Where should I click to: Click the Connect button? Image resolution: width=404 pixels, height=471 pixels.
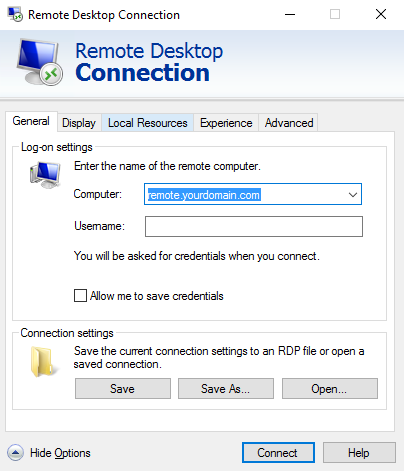tap(278, 453)
